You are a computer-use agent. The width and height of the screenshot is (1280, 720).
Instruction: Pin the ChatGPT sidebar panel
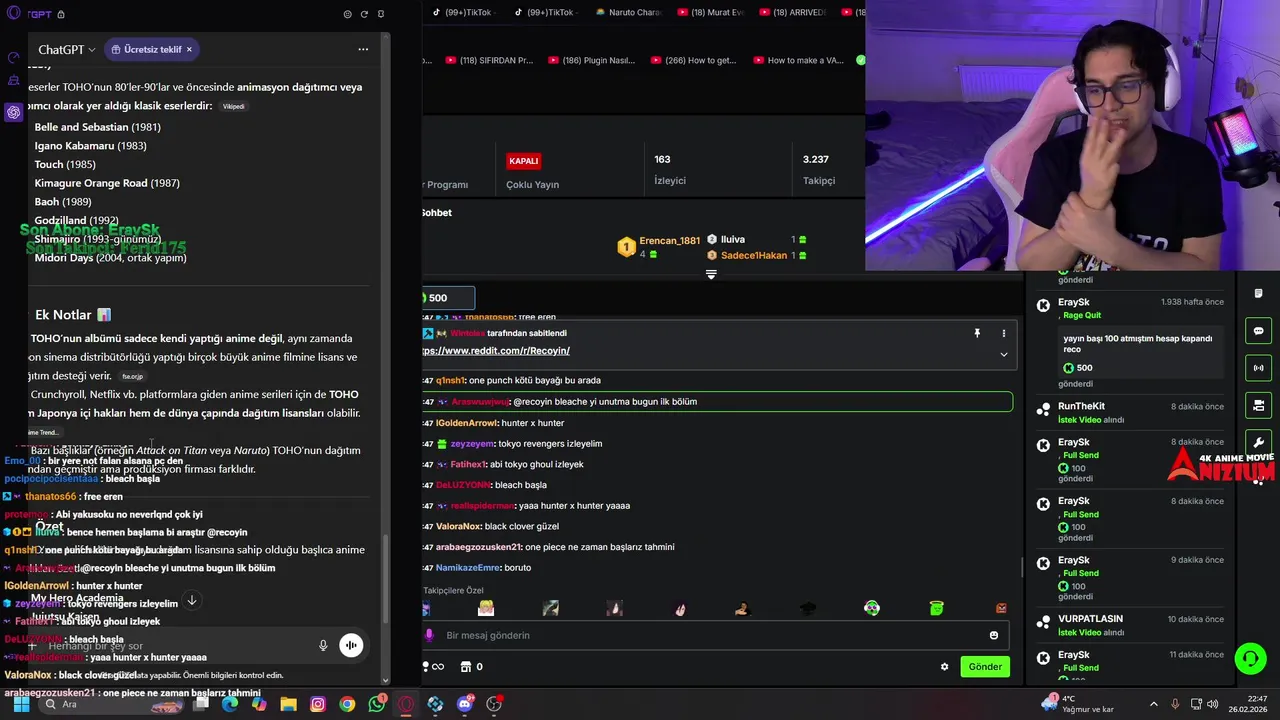[x=381, y=14]
